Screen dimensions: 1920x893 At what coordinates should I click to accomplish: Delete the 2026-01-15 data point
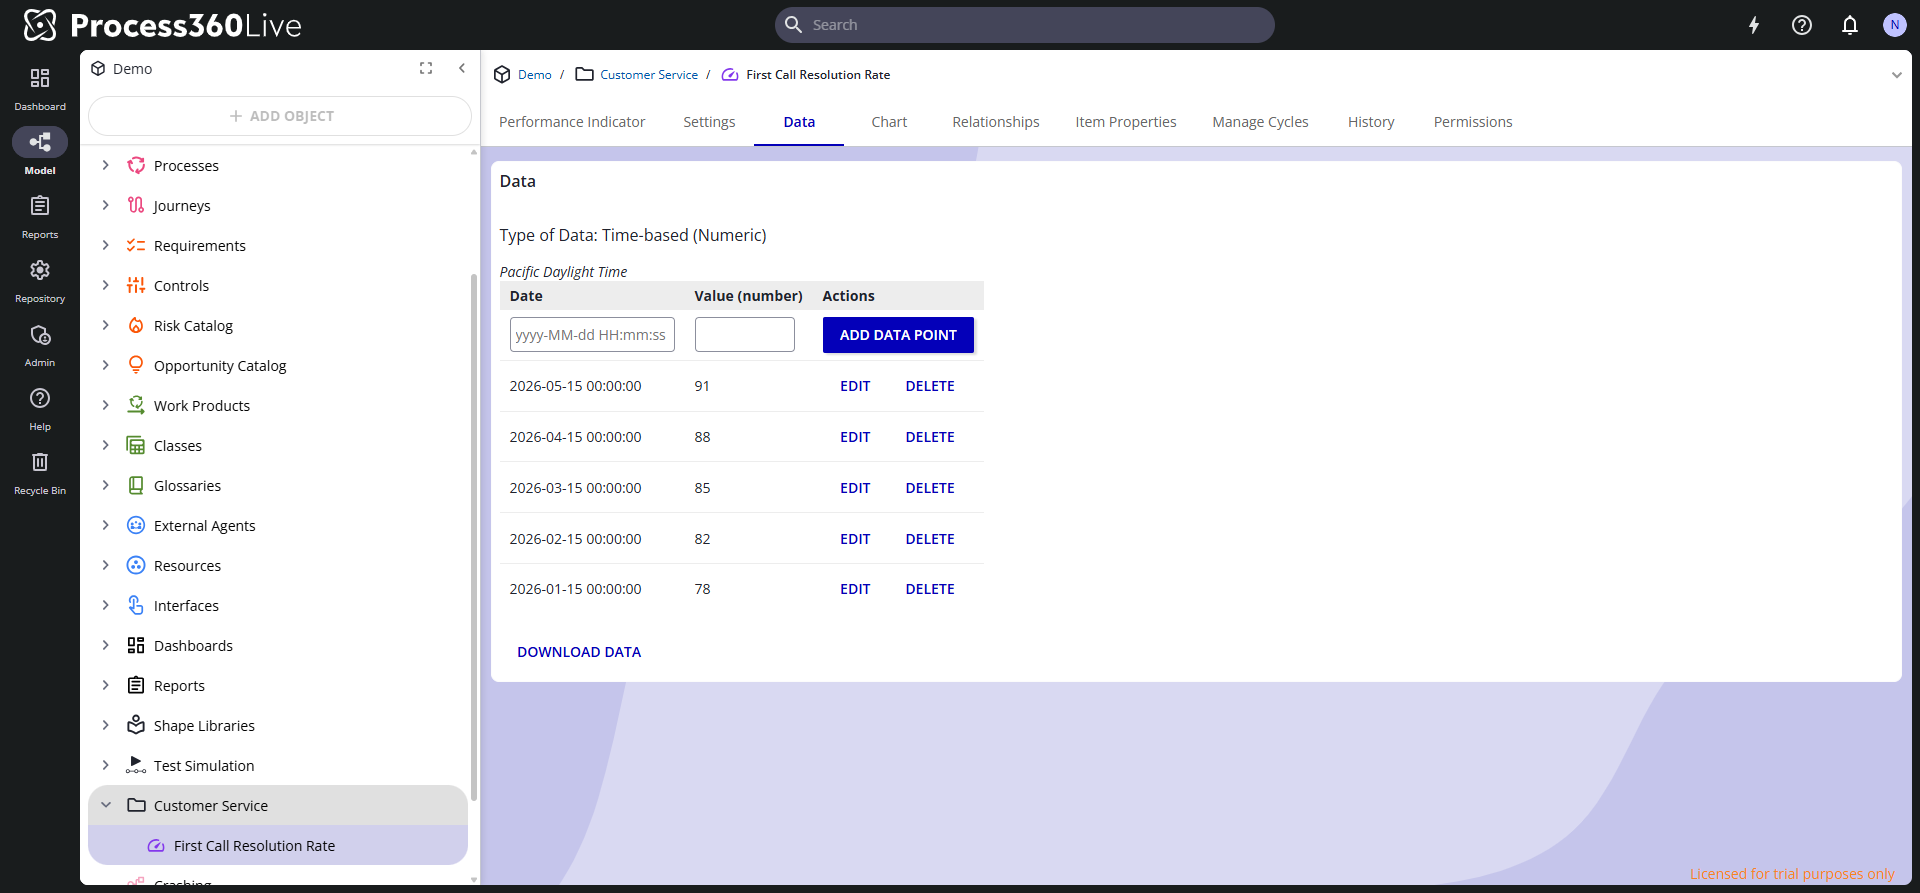coord(930,589)
